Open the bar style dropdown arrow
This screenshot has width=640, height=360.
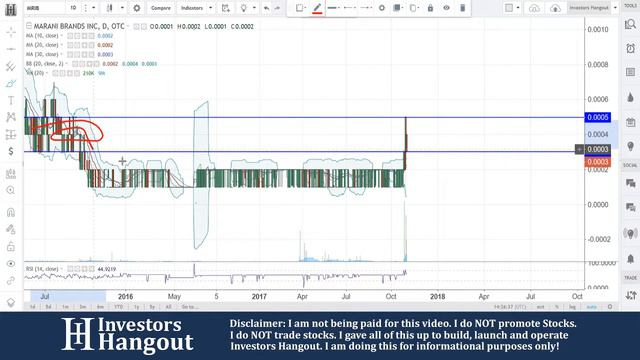(x=122, y=8)
